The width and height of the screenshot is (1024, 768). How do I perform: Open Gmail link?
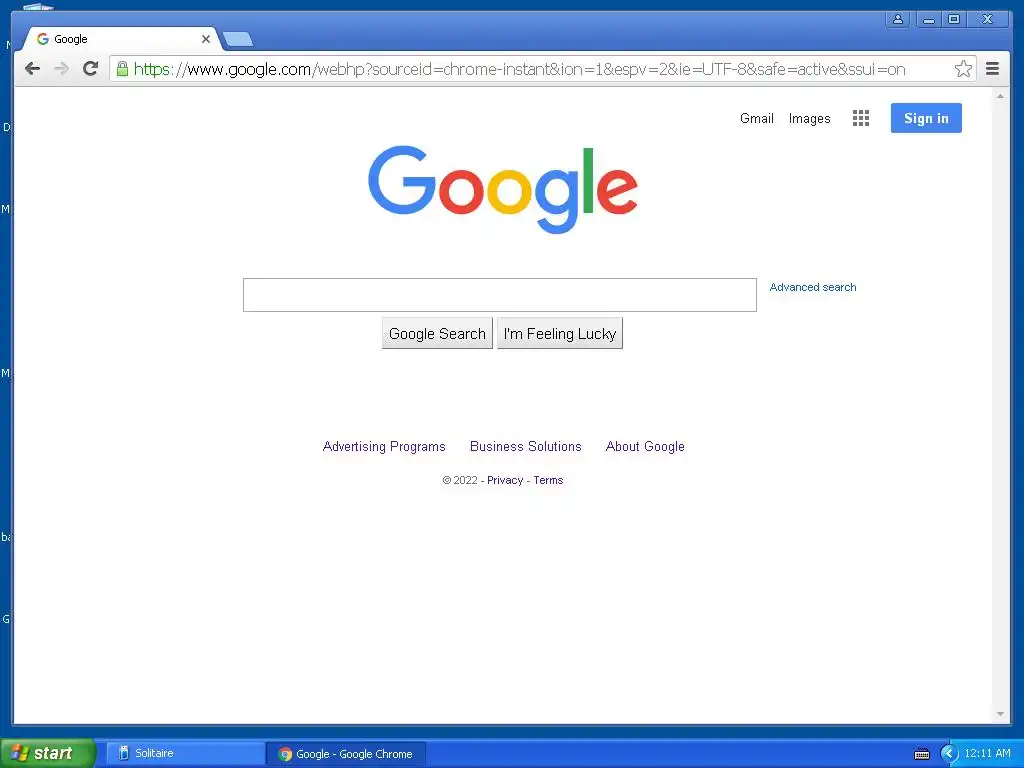(x=756, y=118)
